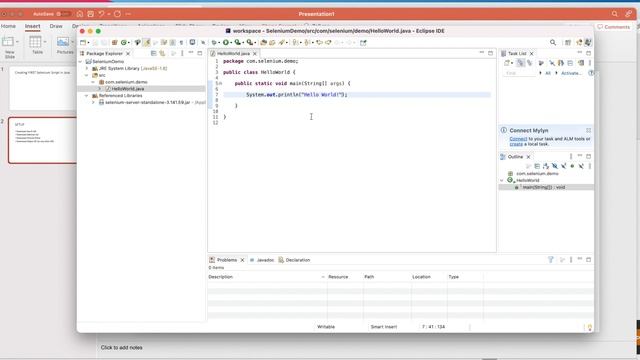Viewport: 640px width, 360px height.
Task: Toggle Link with Editor in Package Explorer
Action: pos(162,53)
